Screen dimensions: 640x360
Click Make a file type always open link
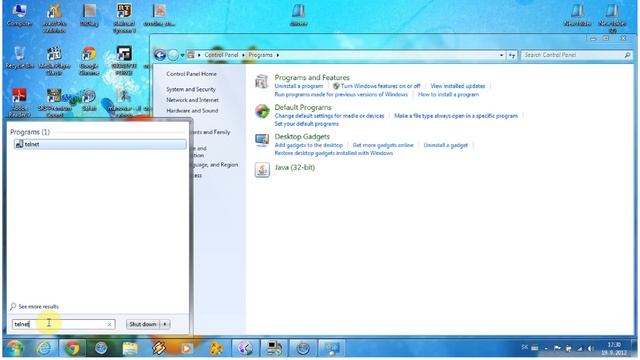[x=456, y=116]
